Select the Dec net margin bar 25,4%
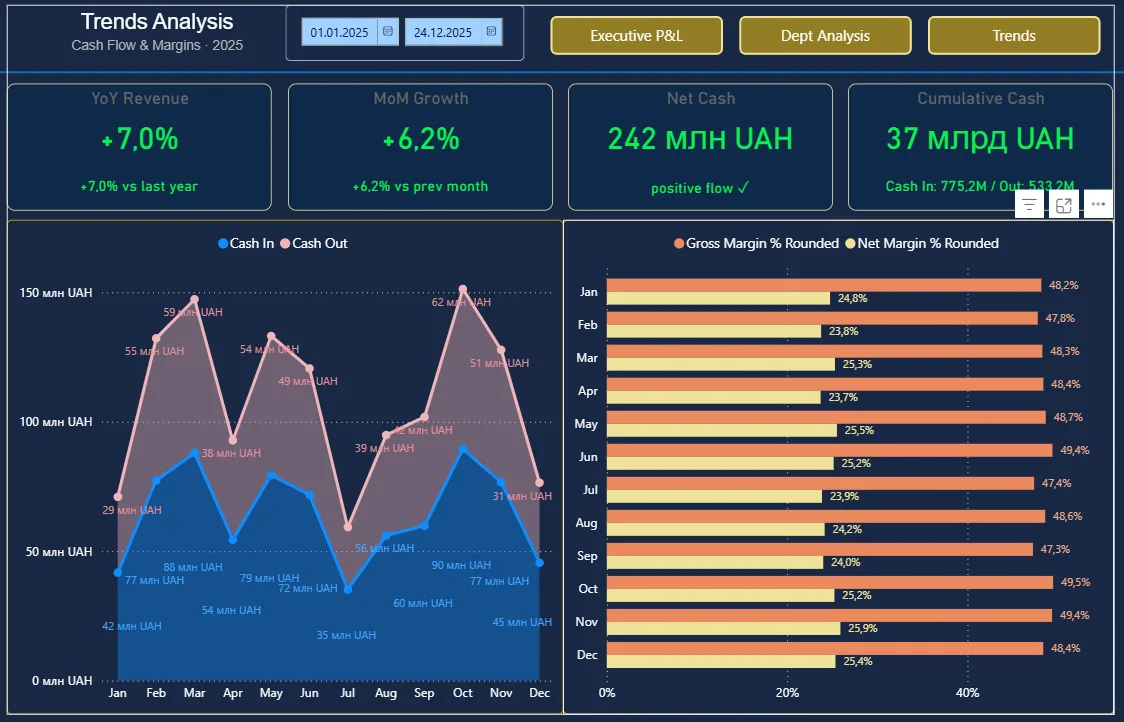The width and height of the screenshot is (1124, 722). tap(721, 661)
